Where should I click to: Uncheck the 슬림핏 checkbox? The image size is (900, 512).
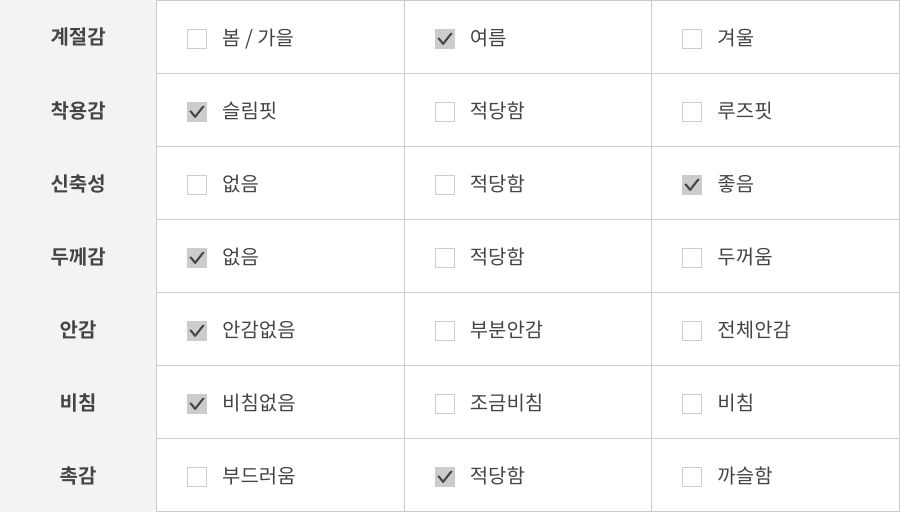pyautogui.click(x=197, y=112)
